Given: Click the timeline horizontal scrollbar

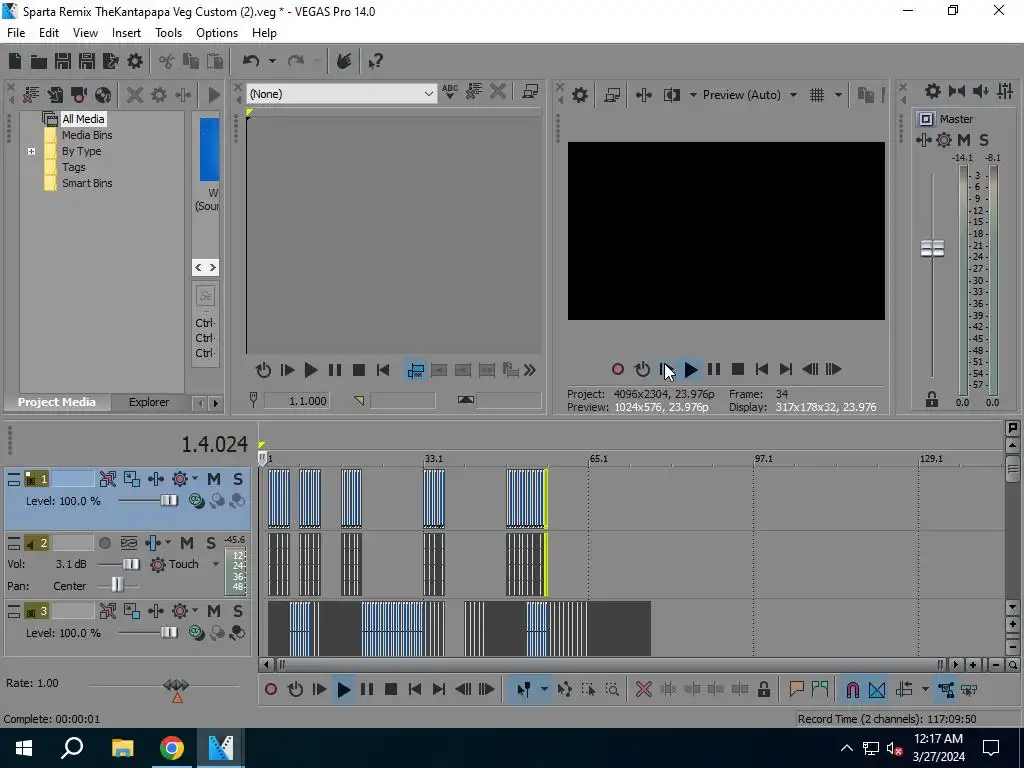Looking at the screenshot, I should click(609, 665).
